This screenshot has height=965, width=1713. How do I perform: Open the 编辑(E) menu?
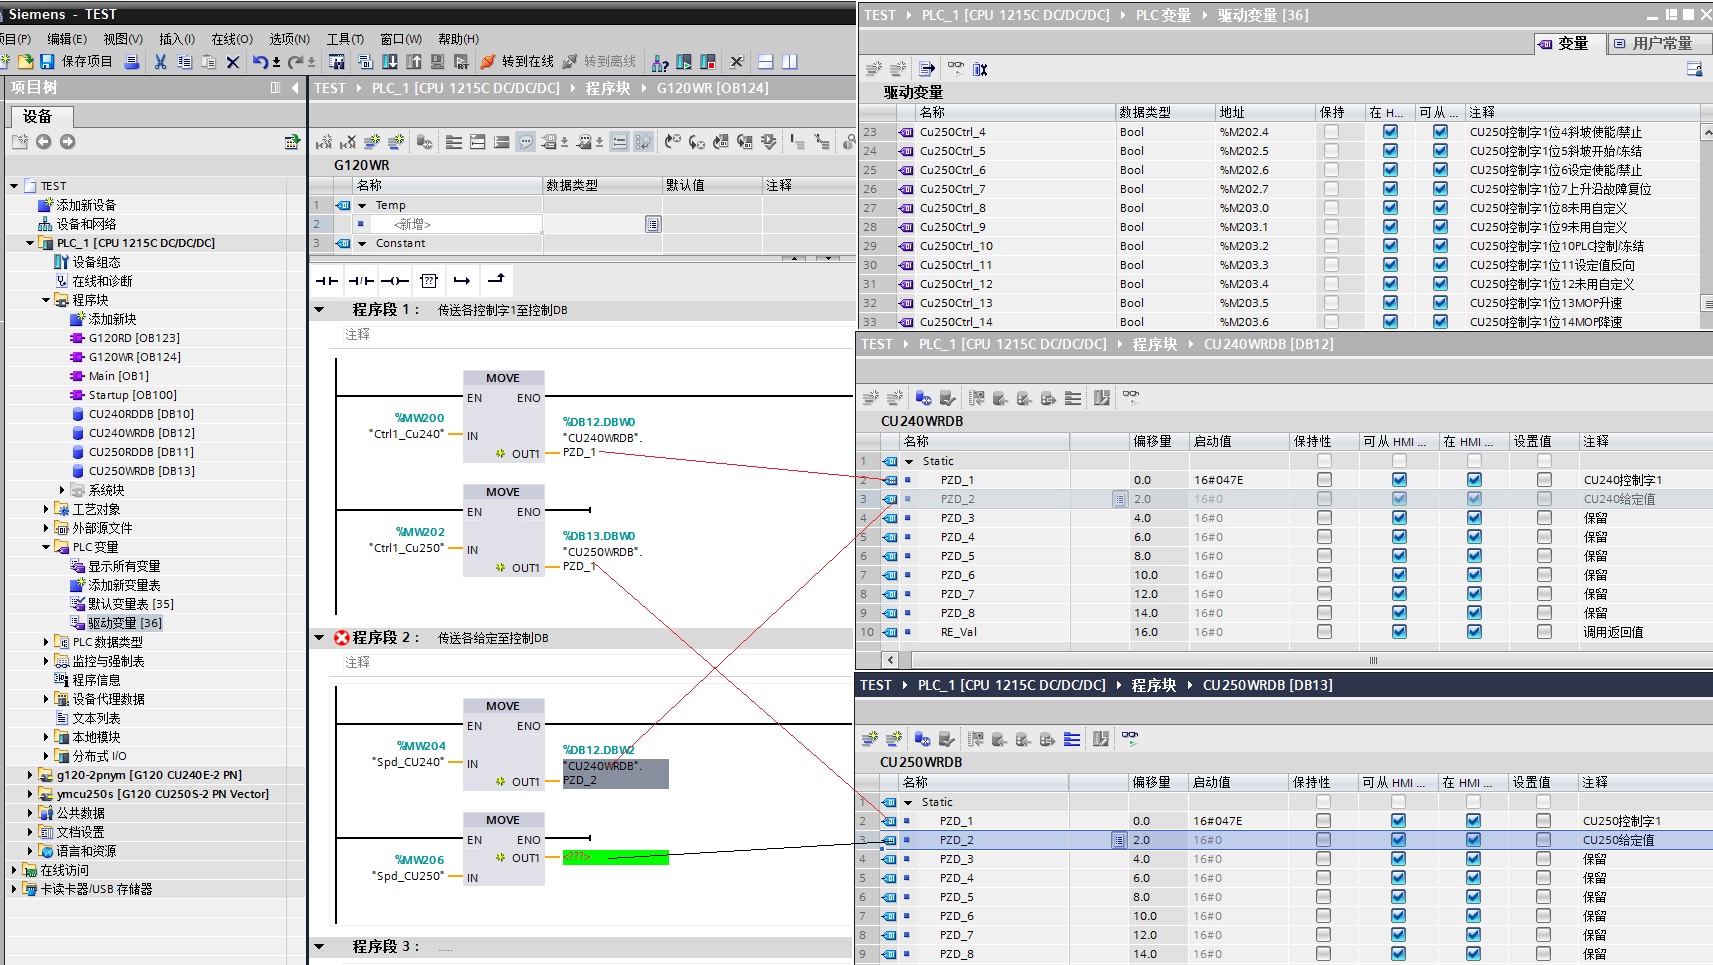(x=66, y=39)
